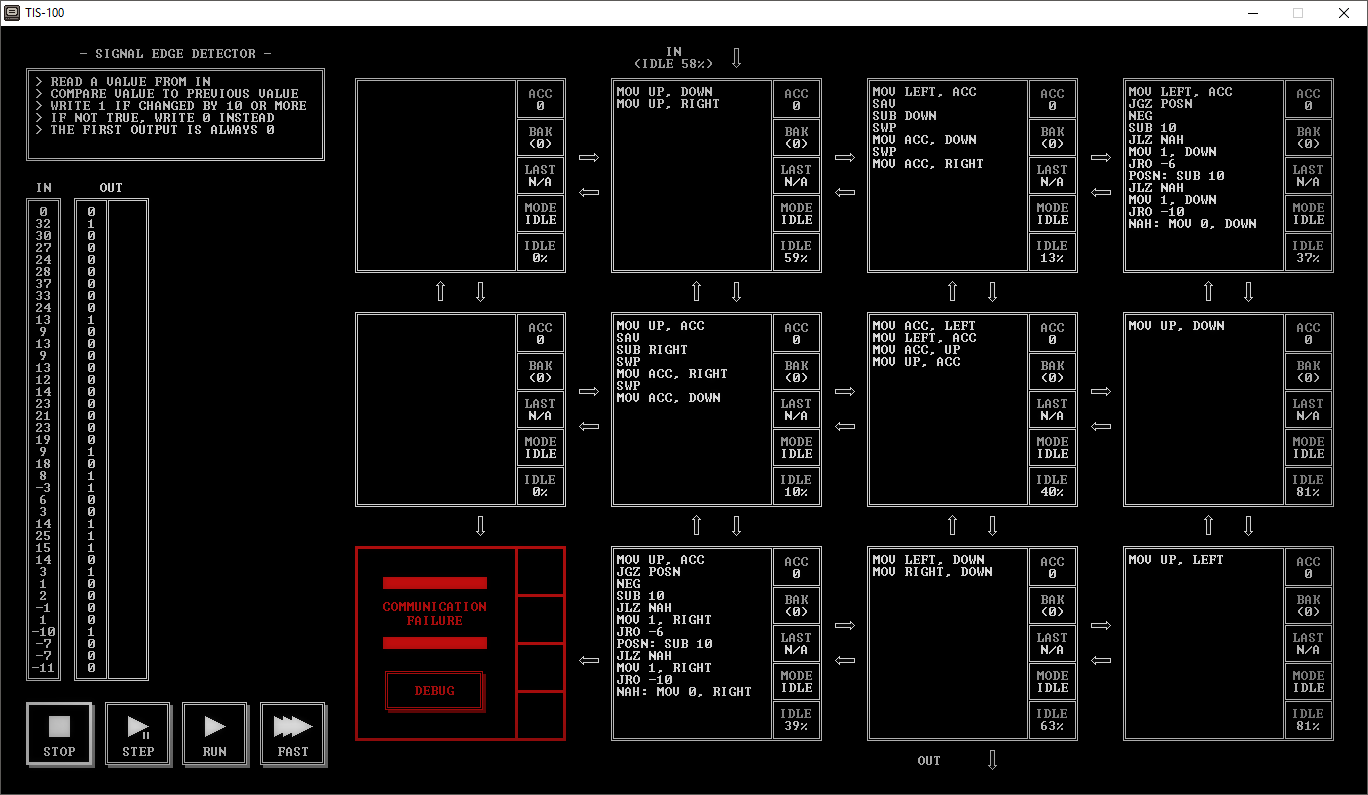Image resolution: width=1368 pixels, height=795 pixels.
Task: Select the puzzle description text box
Action: pos(176,114)
